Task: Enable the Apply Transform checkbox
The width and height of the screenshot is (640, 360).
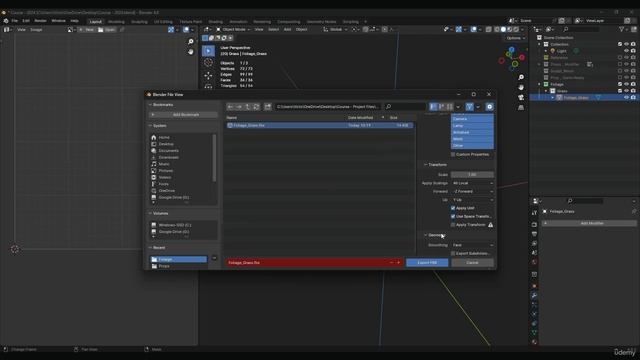Action: tap(453, 225)
